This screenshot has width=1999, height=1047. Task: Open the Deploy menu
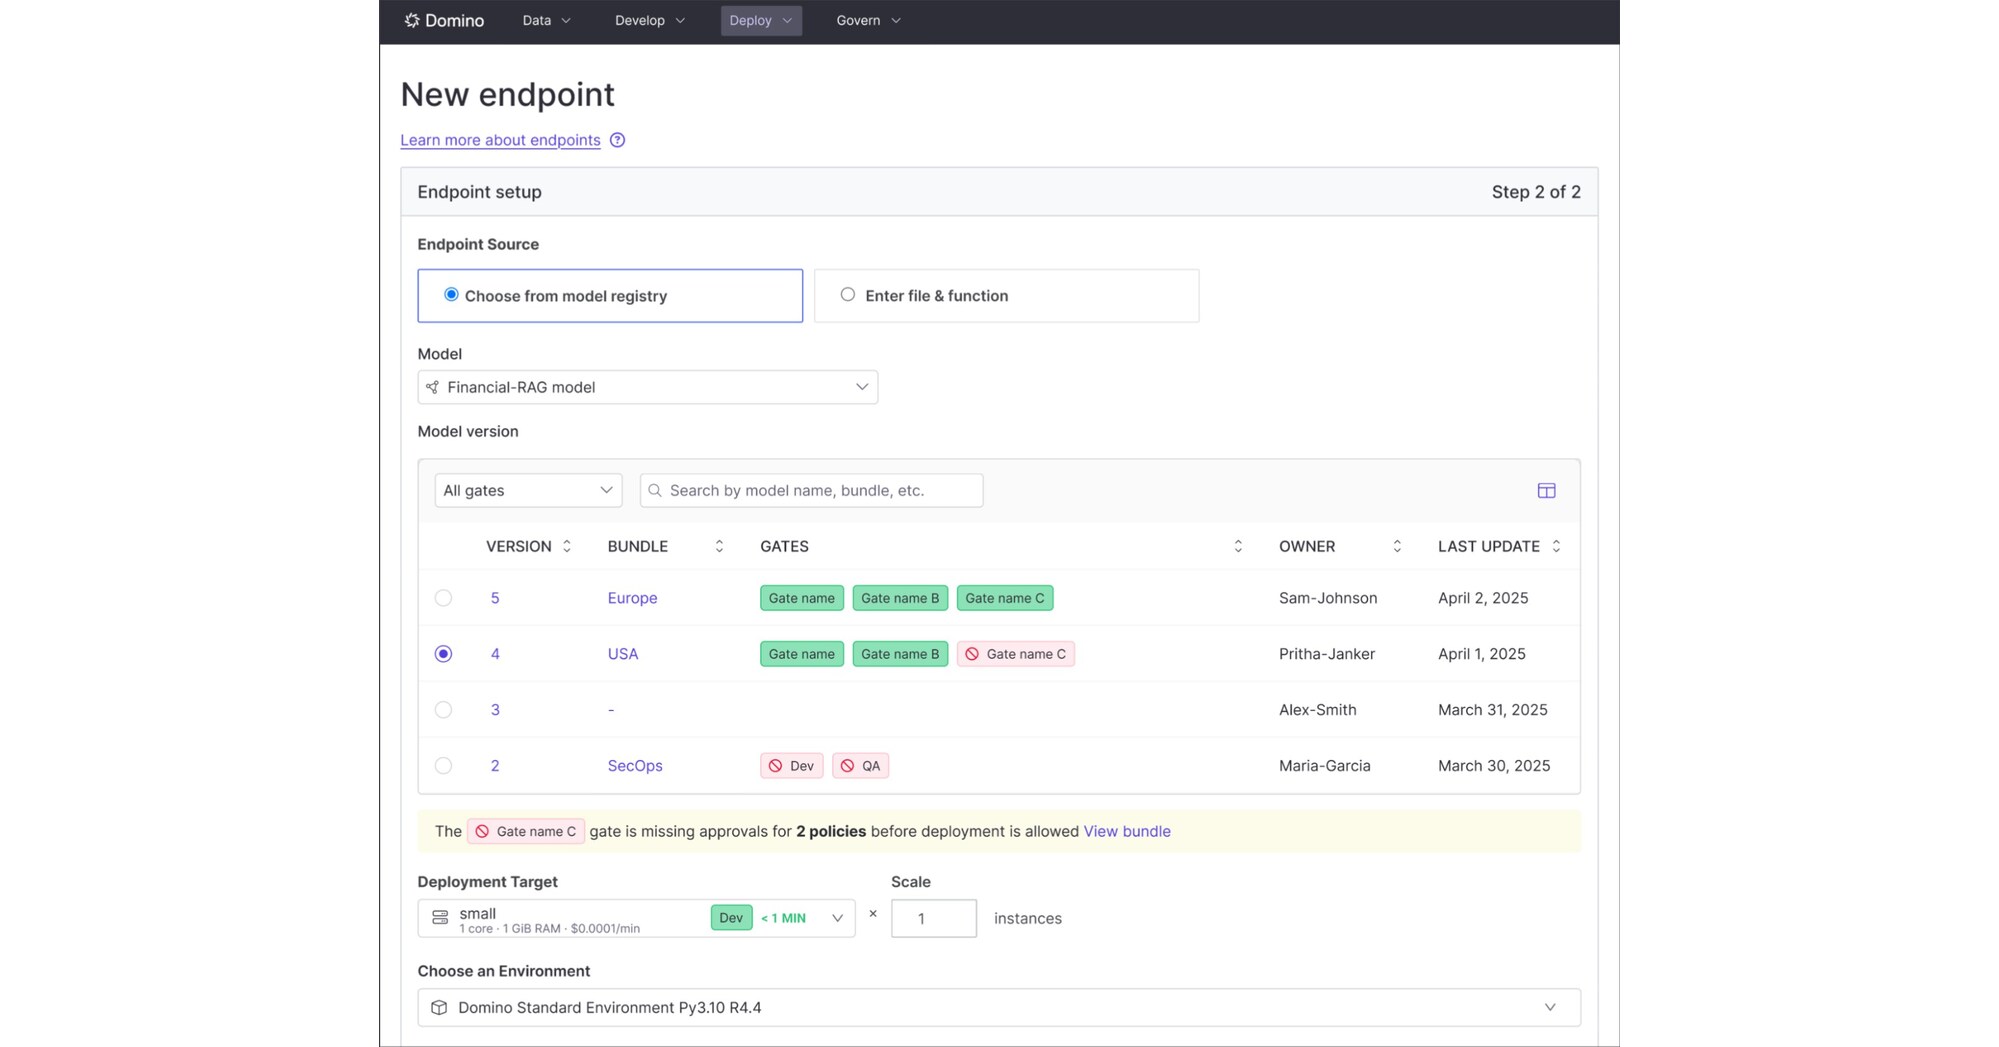pos(760,20)
